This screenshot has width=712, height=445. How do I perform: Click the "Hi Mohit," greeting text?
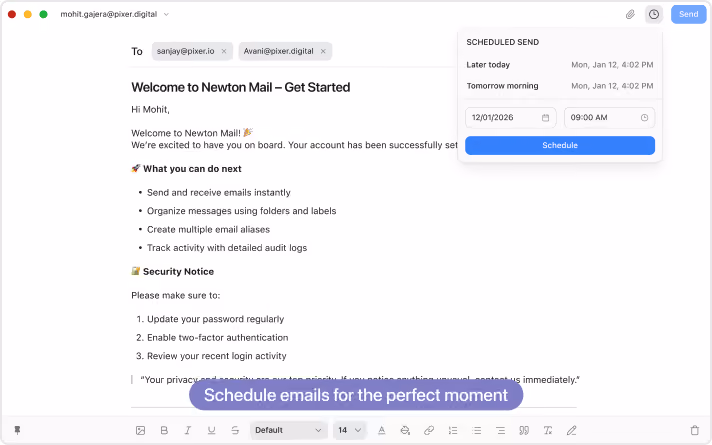point(150,109)
